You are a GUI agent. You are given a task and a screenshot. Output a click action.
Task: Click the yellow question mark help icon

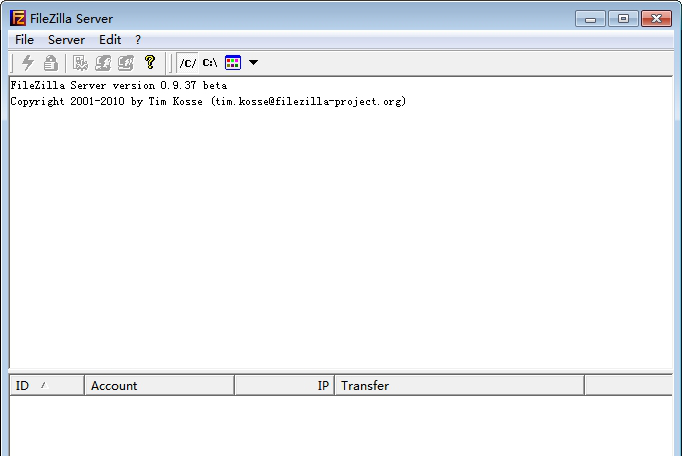[x=150, y=62]
